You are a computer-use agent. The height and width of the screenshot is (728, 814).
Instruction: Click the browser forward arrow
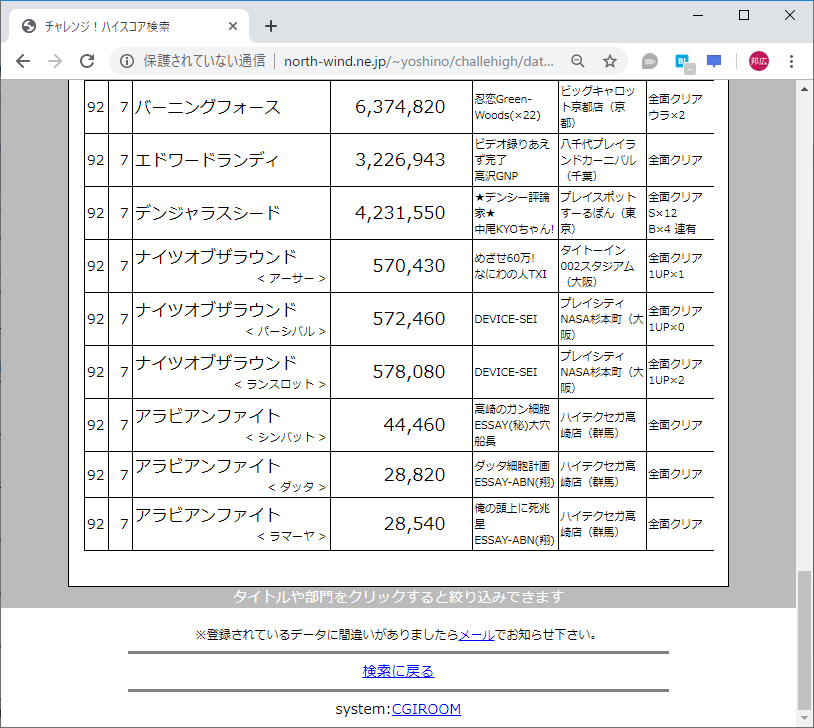(55, 61)
